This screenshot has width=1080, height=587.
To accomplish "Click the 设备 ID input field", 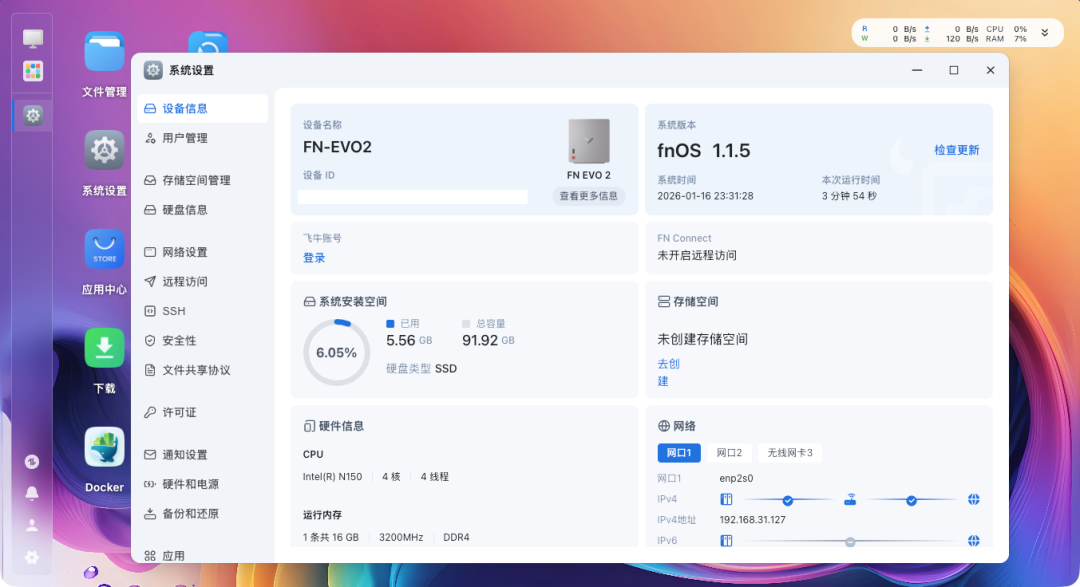I will pos(412,196).
